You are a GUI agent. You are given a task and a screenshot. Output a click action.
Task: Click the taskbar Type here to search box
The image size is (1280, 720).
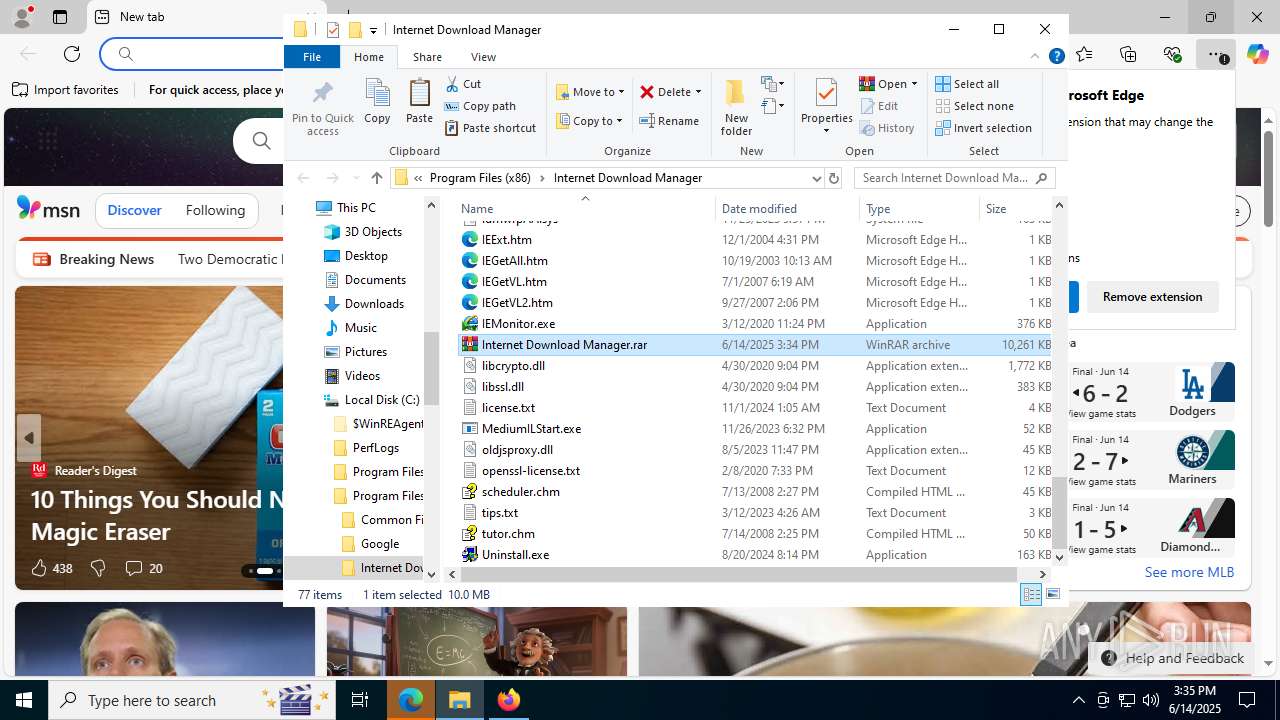[x=190, y=700]
